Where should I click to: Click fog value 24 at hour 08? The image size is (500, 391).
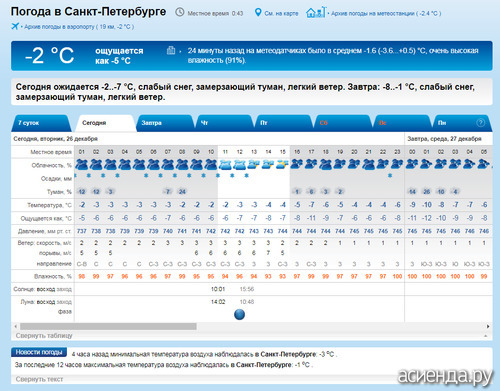click(x=182, y=191)
